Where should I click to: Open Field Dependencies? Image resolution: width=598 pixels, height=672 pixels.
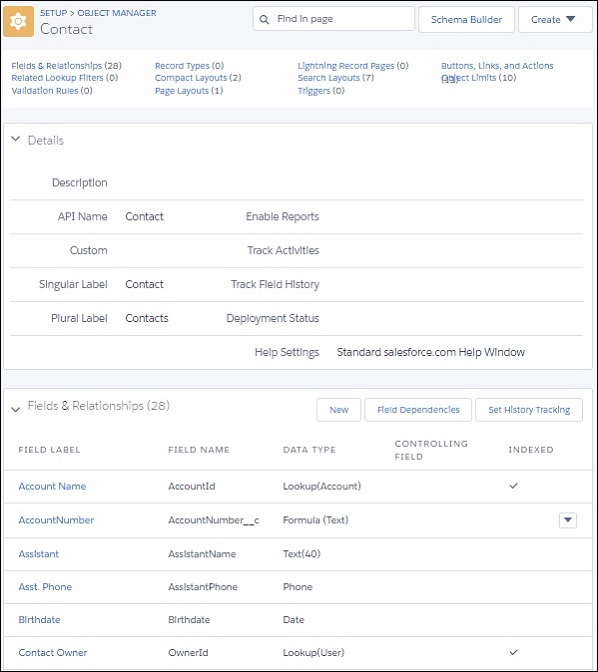[x=418, y=410]
